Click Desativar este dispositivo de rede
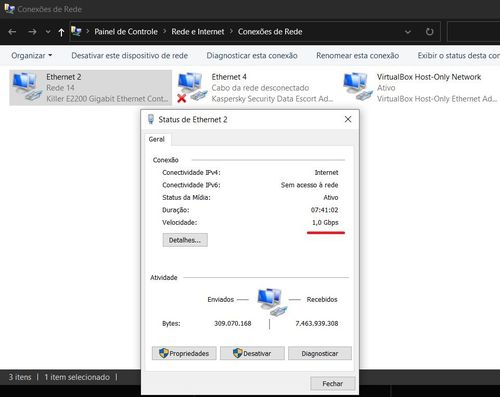Image resolution: width=500 pixels, height=397 pixels. 130,55
